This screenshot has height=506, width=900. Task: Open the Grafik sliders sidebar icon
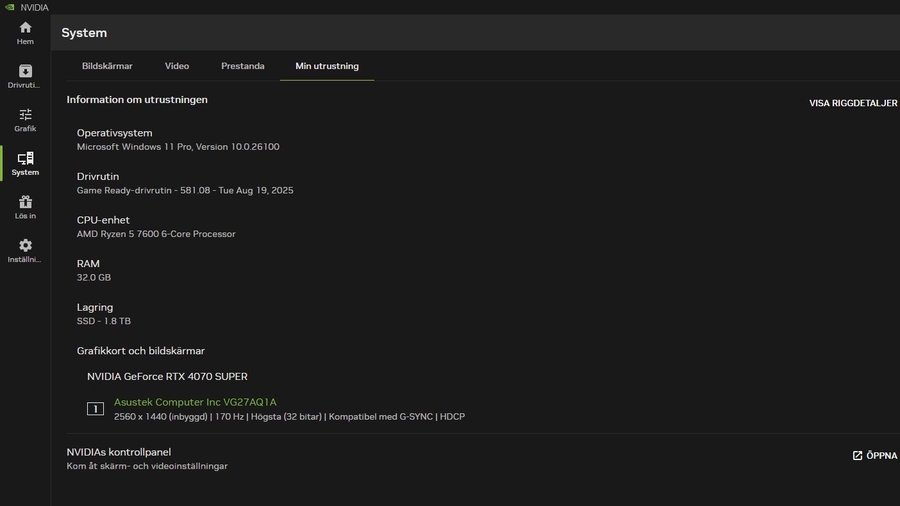[25, 115]
